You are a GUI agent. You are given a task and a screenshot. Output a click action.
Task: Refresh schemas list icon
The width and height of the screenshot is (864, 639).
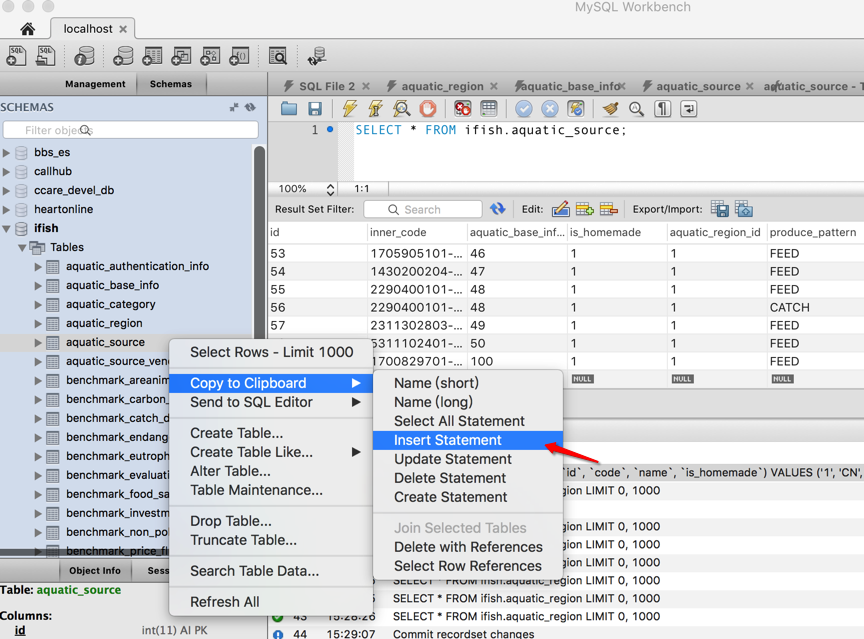click(251, 107)
